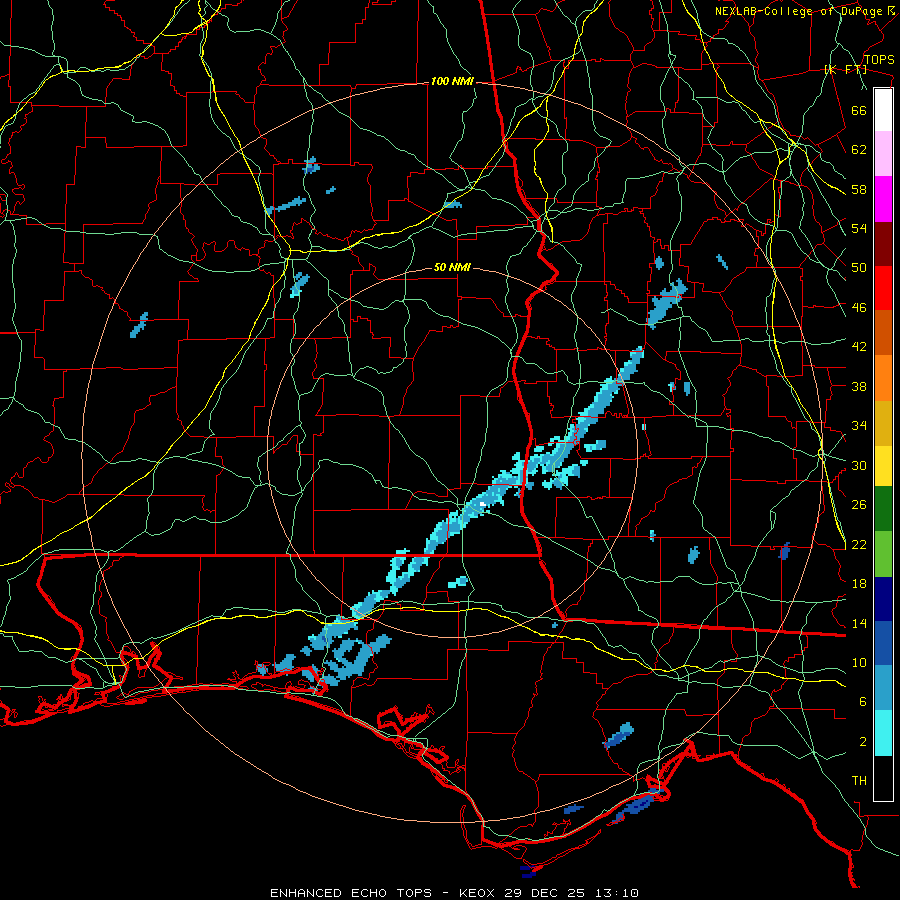Select the steel light-blue legend swatch

coord(883,687)
